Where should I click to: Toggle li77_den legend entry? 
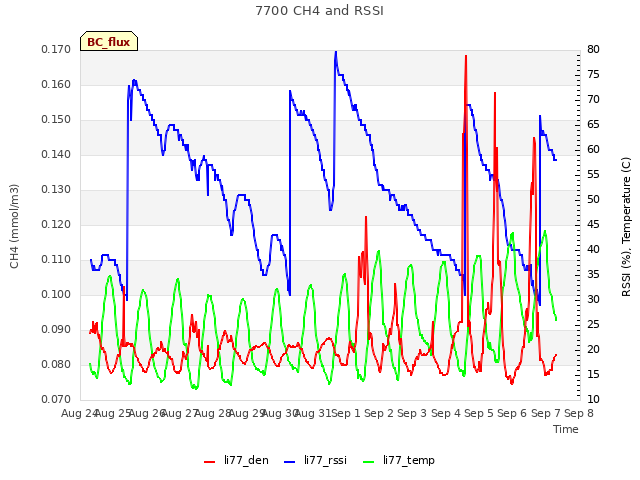click(x=236, y=460)
